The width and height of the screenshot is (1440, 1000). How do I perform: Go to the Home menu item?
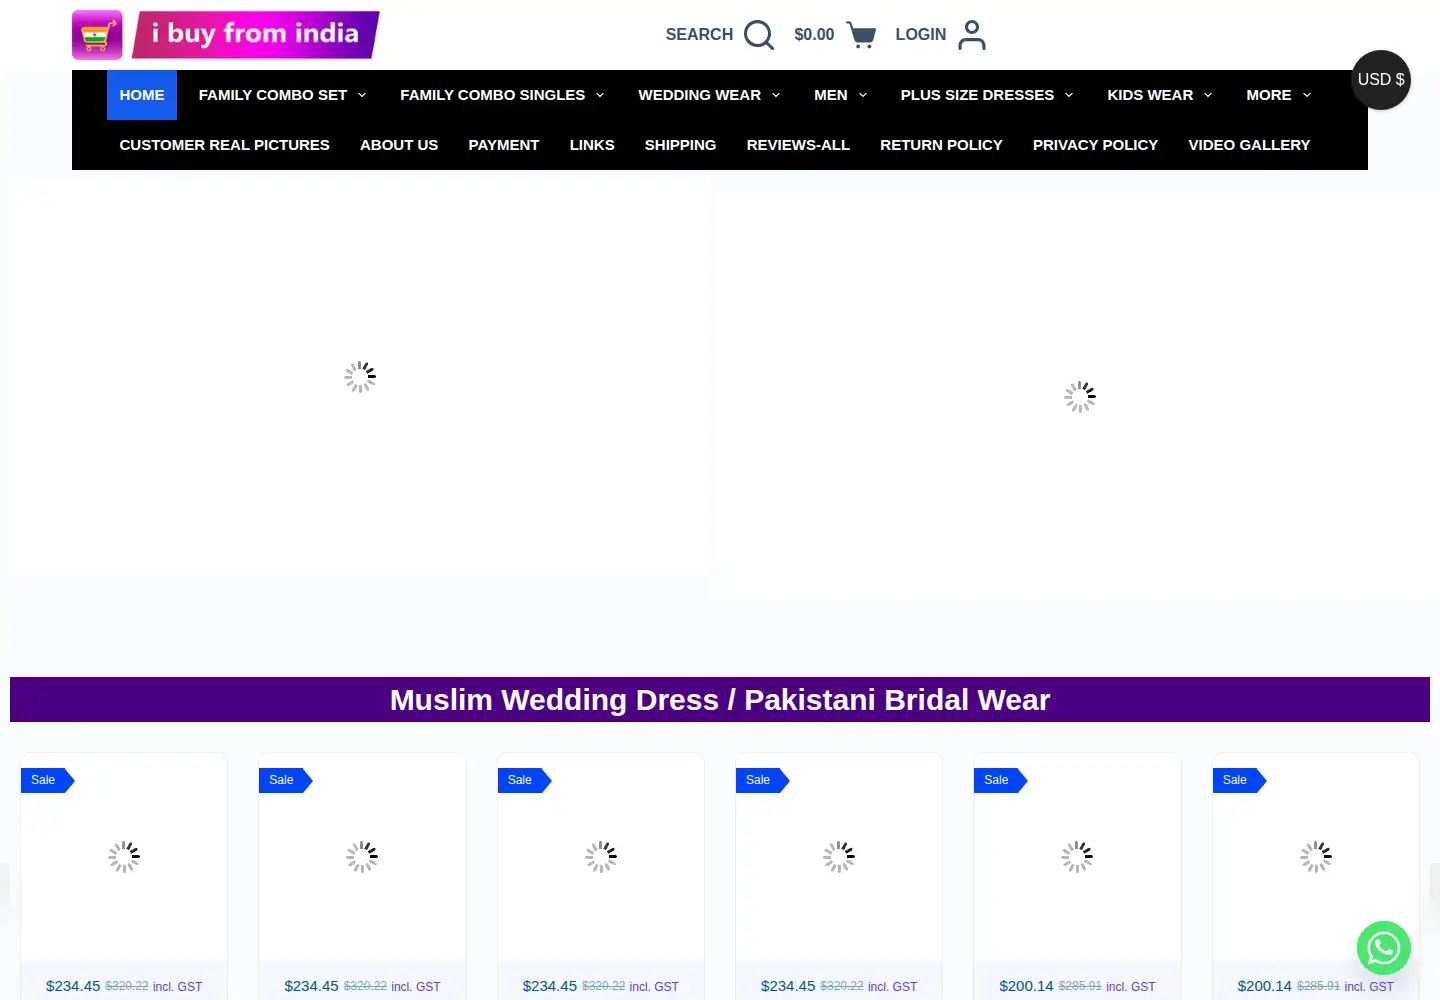coord(142,95)
